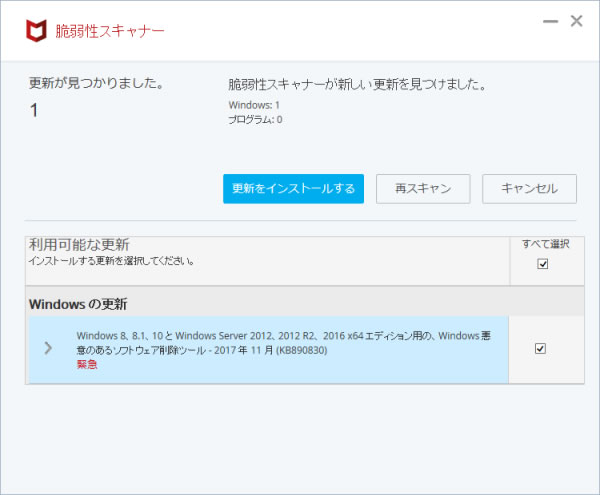Close the 脆弱性スキャナー window
The image size is (600, 495).
pos(576,21)
